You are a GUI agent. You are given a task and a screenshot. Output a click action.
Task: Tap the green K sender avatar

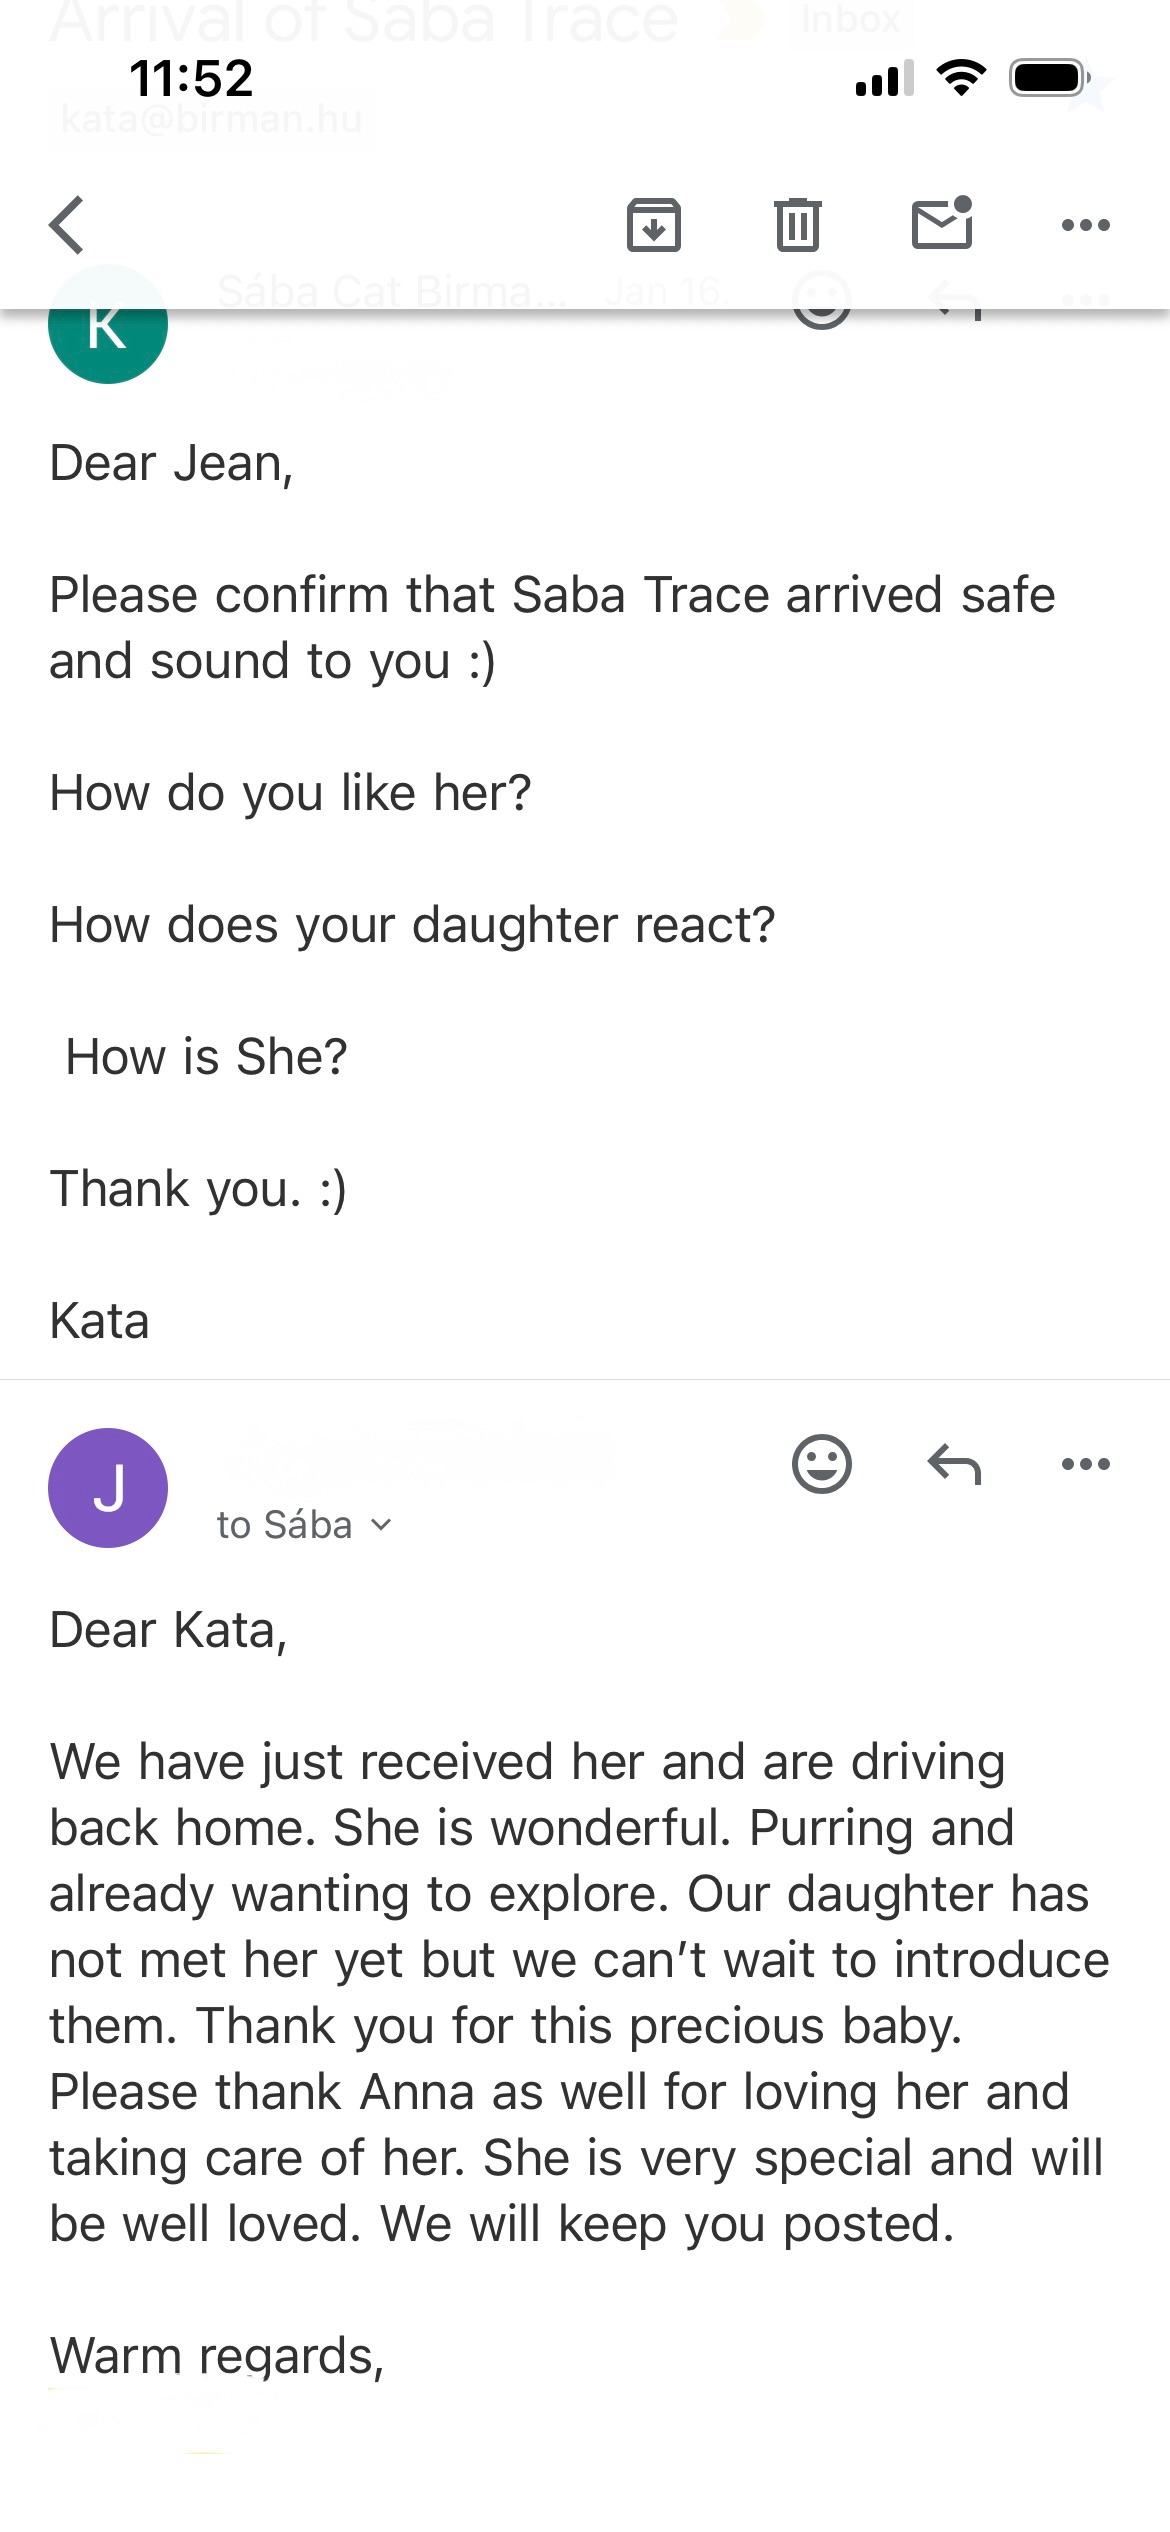click(108, 330)
